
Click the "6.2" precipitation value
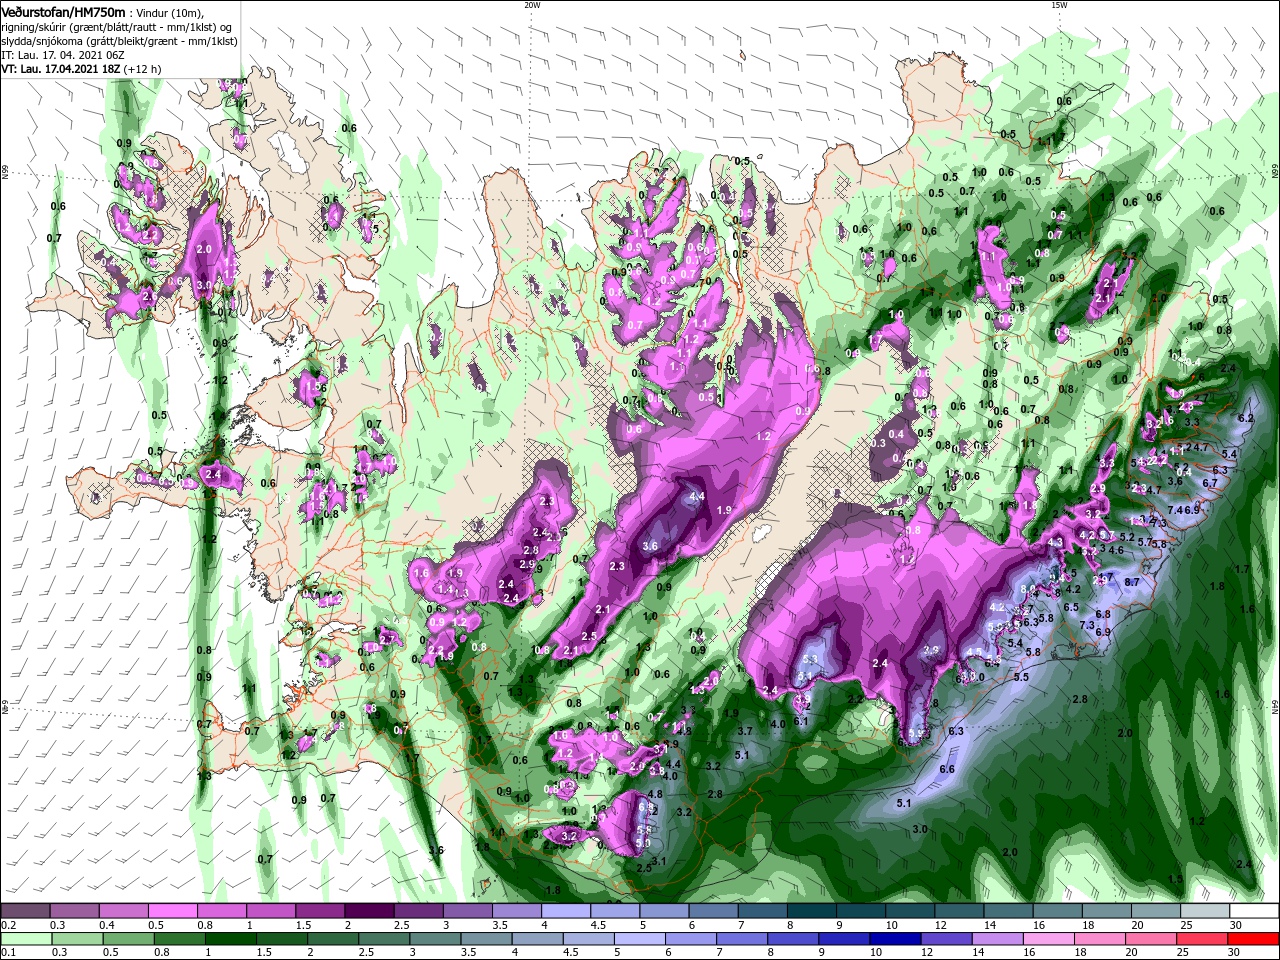[1246, 418]
